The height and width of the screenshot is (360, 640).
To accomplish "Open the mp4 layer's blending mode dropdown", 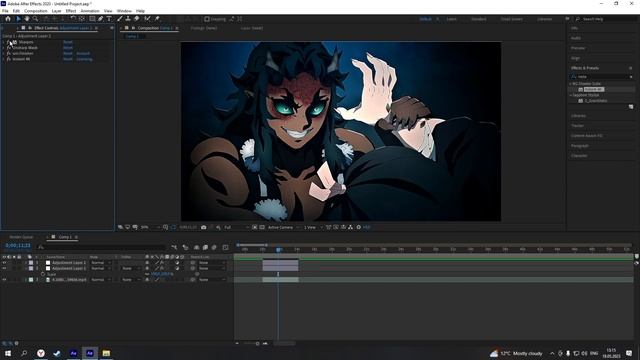I will click(100, 280).
